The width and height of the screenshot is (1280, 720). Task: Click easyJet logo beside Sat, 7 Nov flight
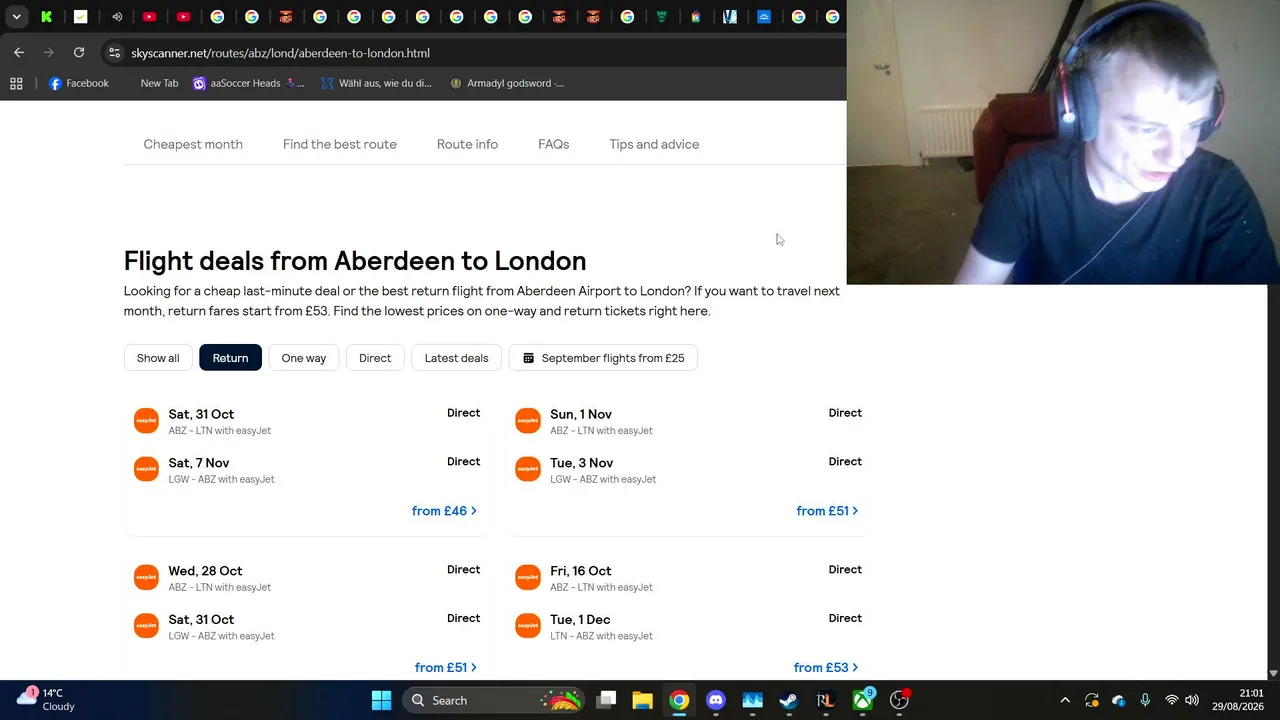point(146,470)
